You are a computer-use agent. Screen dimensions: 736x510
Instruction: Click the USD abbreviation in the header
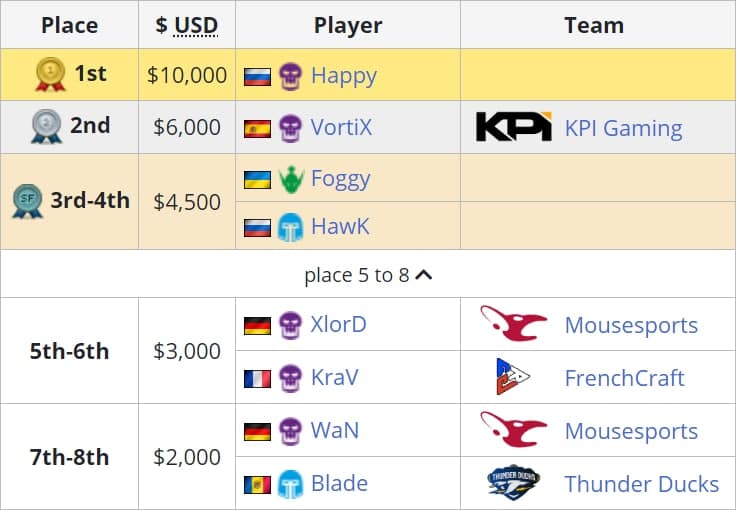point(198,25)
